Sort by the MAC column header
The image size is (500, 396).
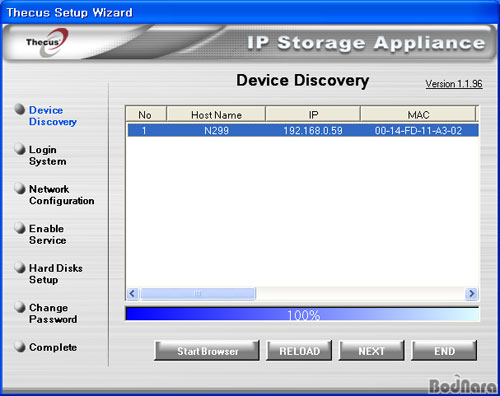click(x=418, y=115)
